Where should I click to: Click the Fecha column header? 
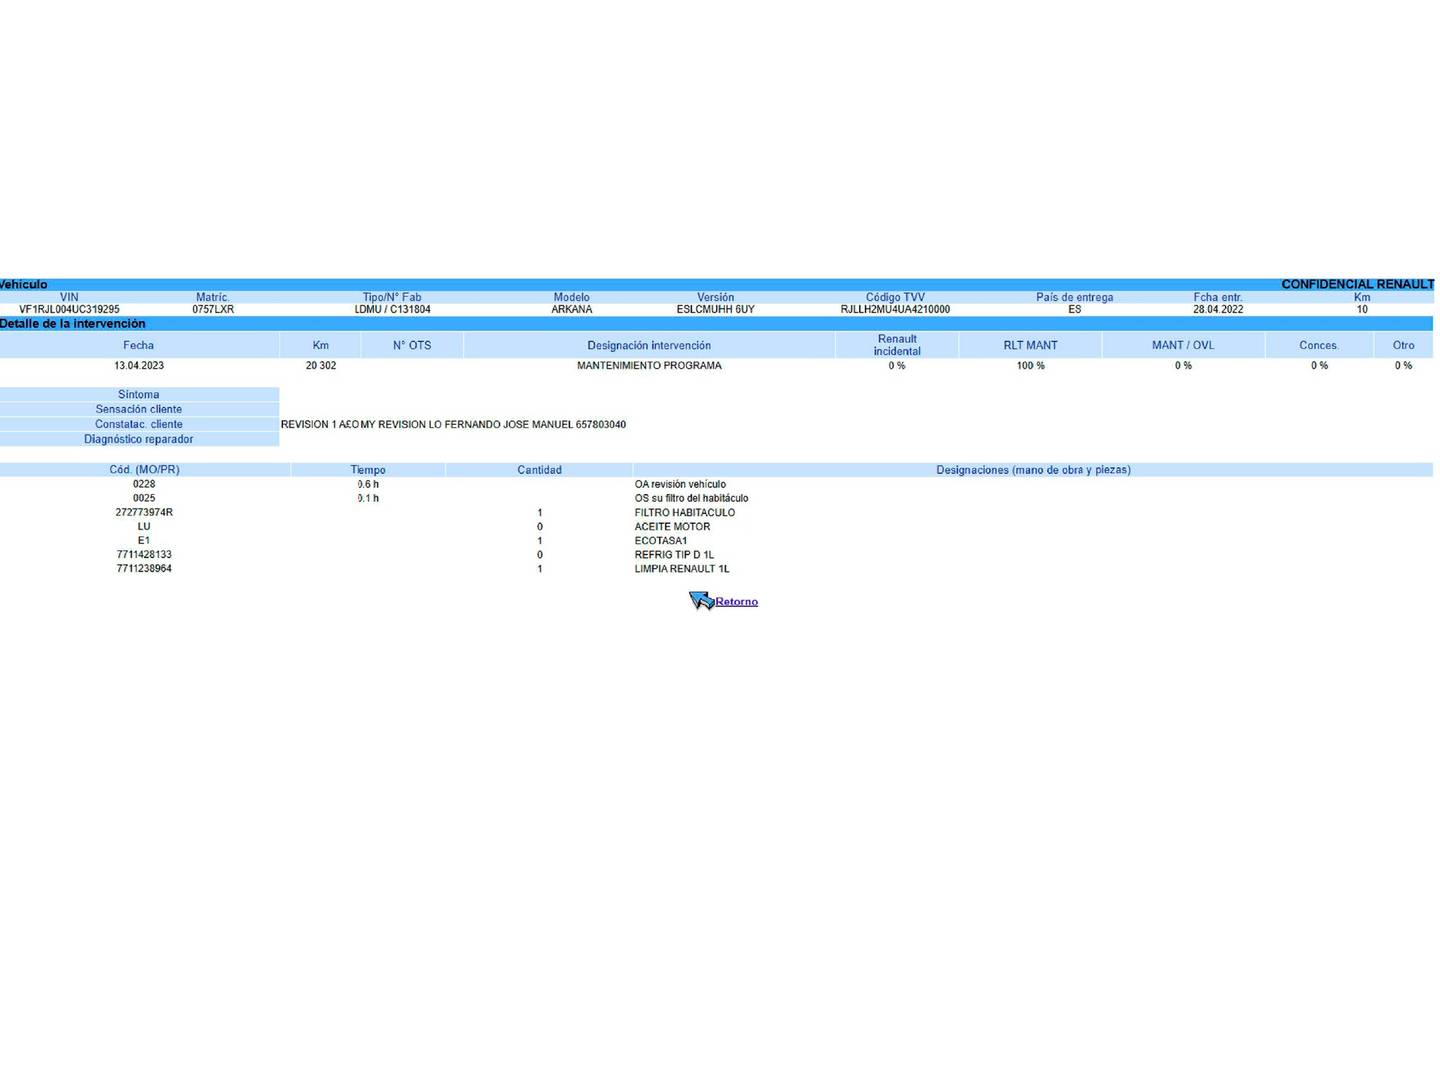(x=139, y=345)
